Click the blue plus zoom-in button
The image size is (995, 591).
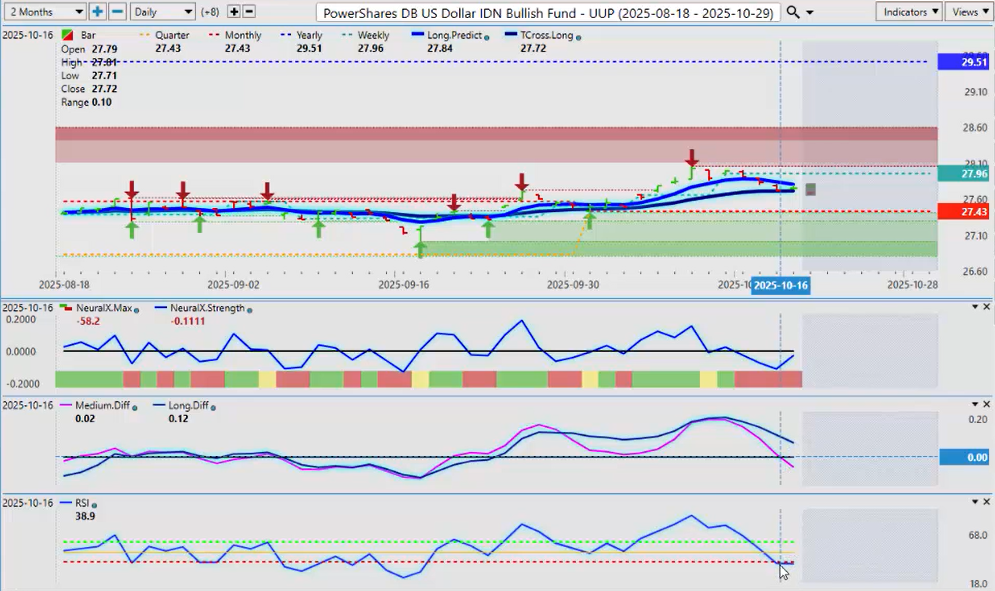click(97, 11)
